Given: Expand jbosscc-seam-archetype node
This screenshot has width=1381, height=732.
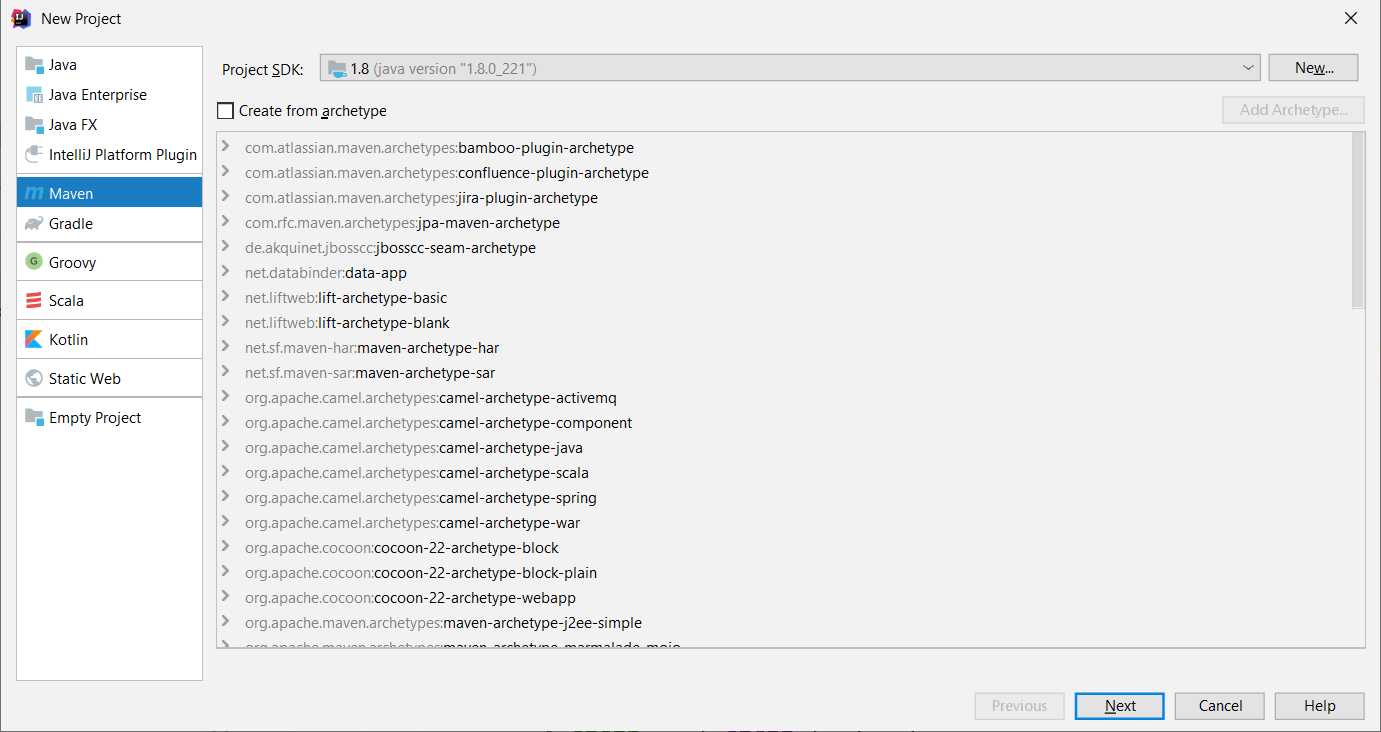Looking at the screenshot, I should coord(226,247).
